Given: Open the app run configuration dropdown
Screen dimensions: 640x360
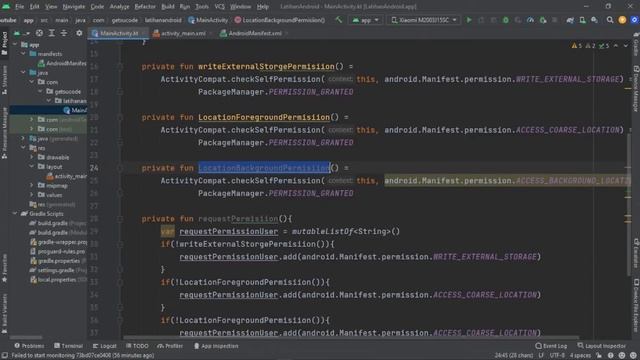Looking at the screenshot, I should [366, 20].
